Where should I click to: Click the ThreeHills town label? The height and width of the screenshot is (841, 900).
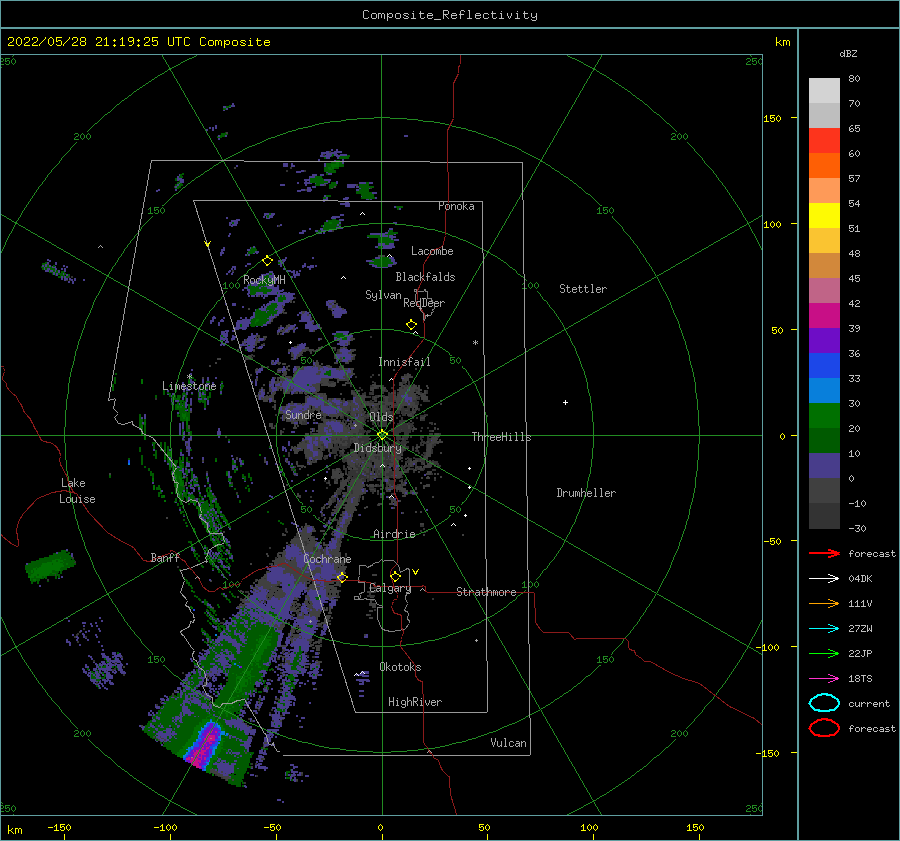[x=502, y=437]
